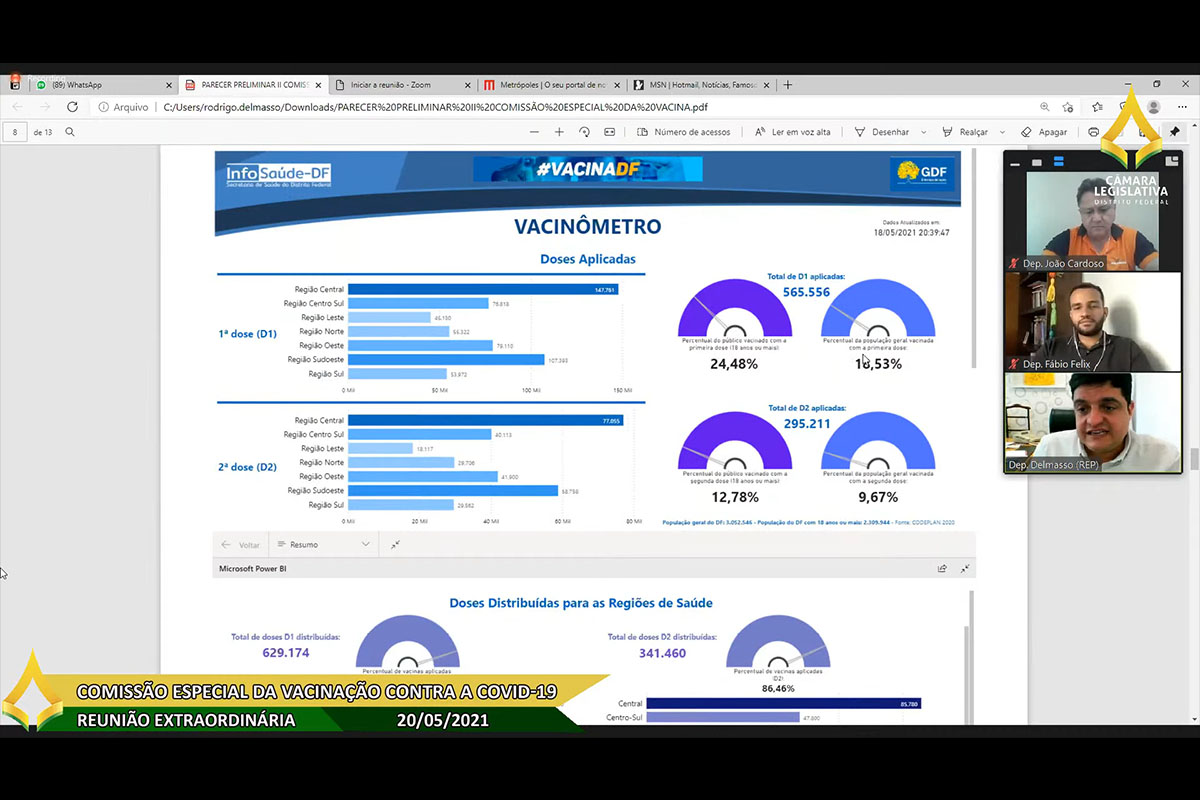This screenshot has height=800, width=1200.
Task: Zoom out the PDF with minus button
Action: 534,132
